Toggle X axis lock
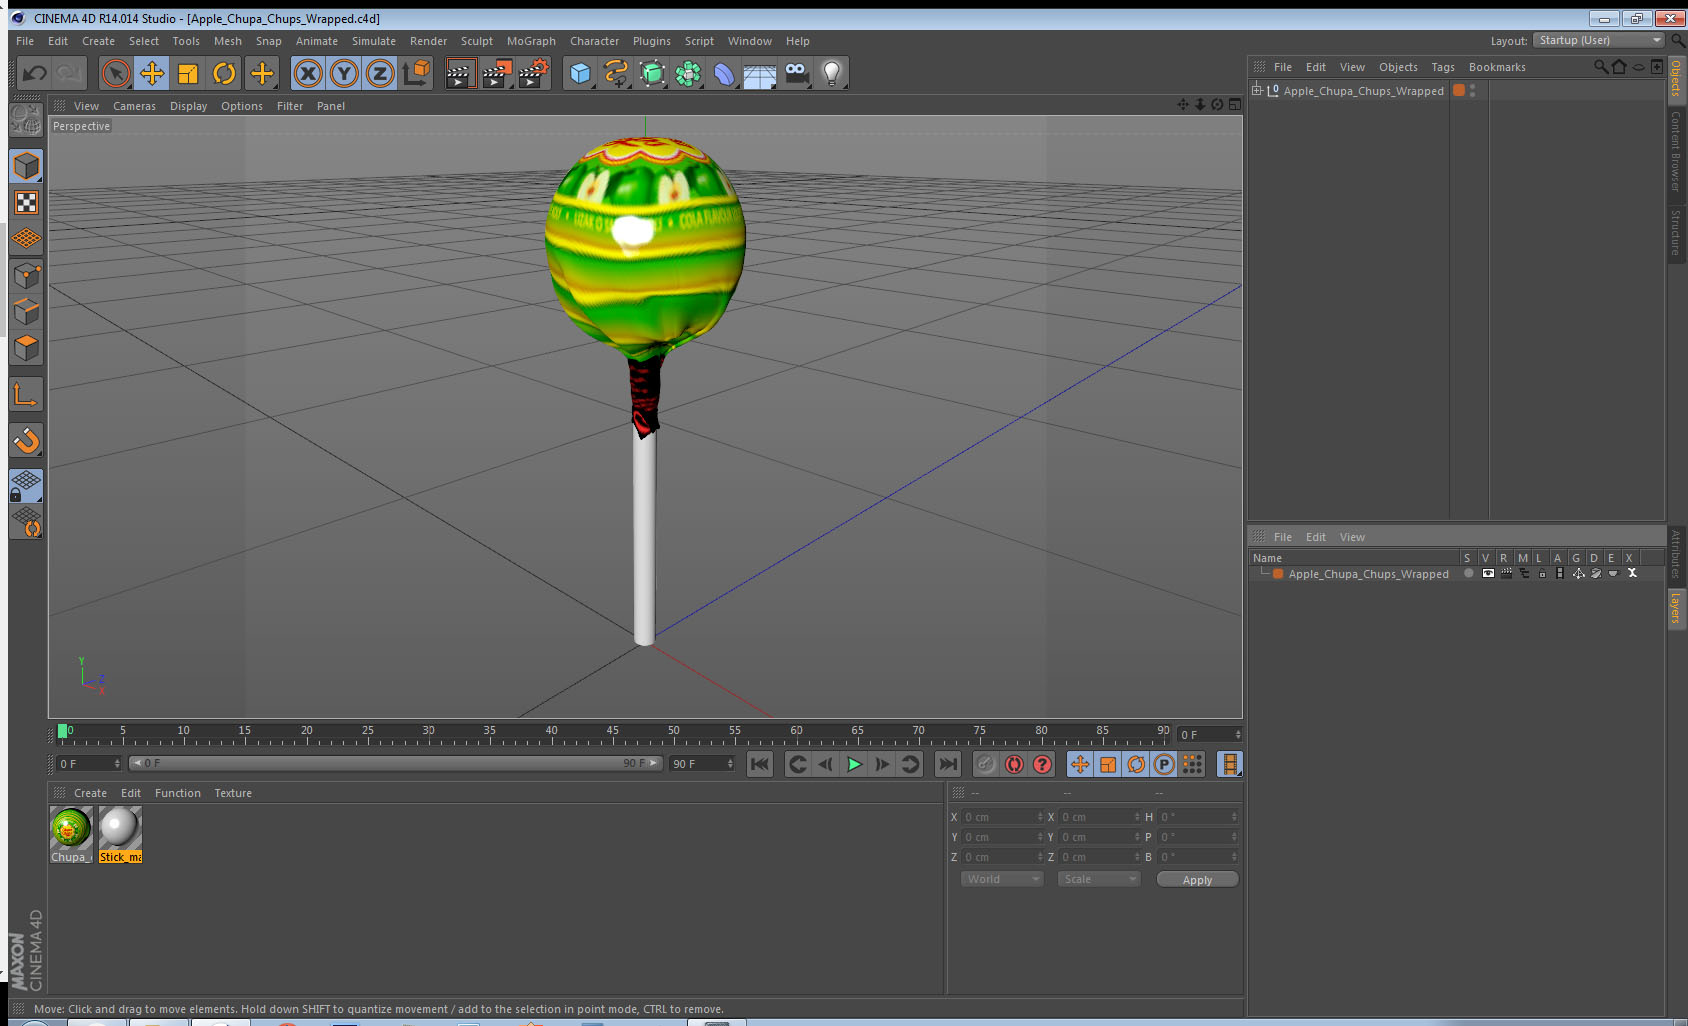 pyautogui.click(x=308, y=73)
